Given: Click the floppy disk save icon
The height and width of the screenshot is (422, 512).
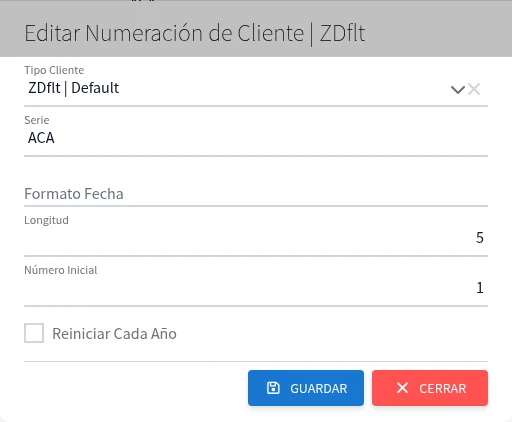Looking at the screenshot, I should tap(273, 388).
